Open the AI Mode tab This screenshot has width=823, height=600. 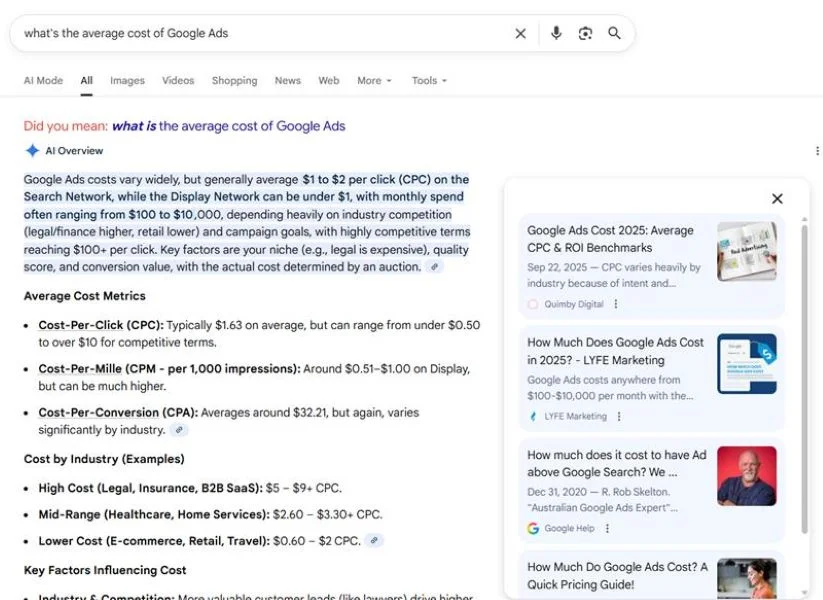click(x=43, y=80)
